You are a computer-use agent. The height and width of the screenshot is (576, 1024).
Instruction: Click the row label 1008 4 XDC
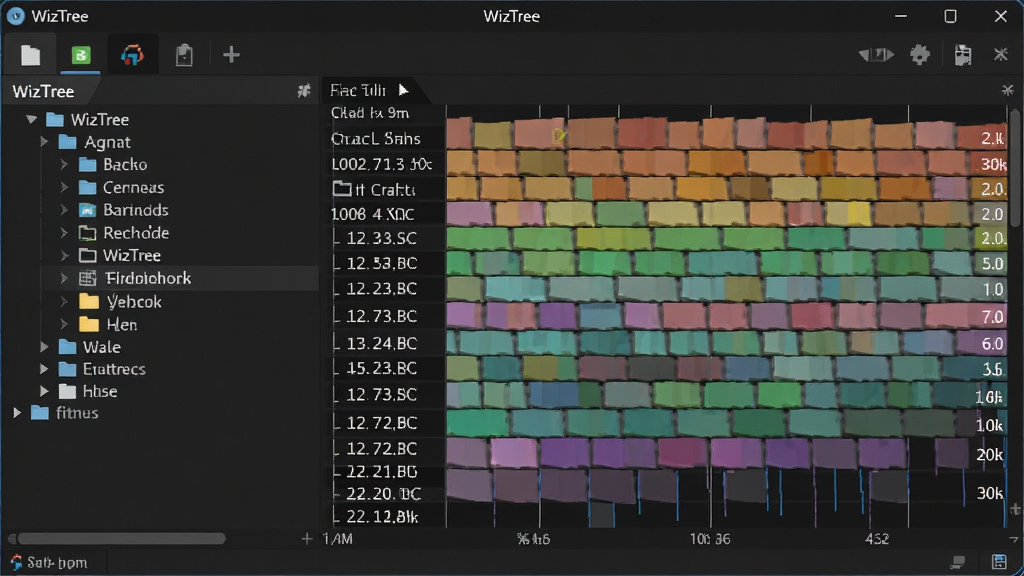[372, 214]
